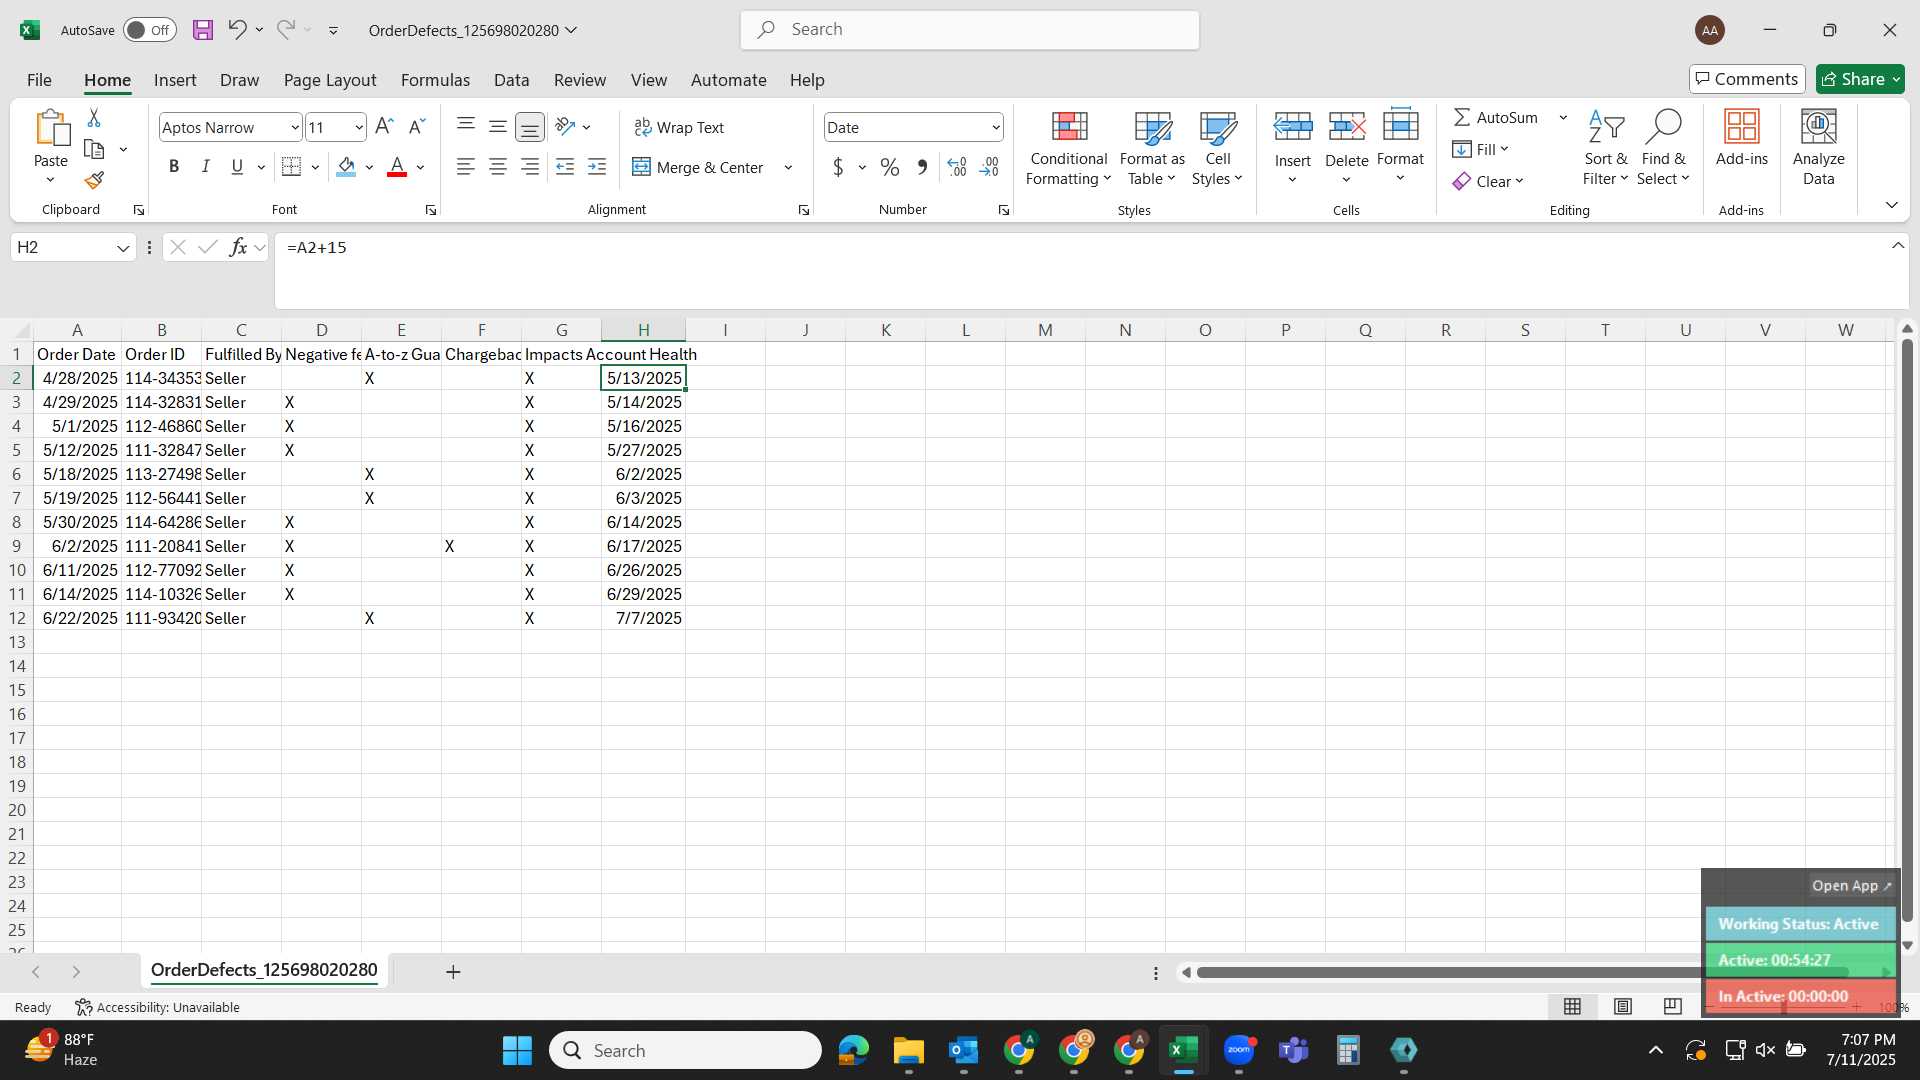Click the Save icon in title bar
Screen dimensions: 1920x1080
pos(203,30)
